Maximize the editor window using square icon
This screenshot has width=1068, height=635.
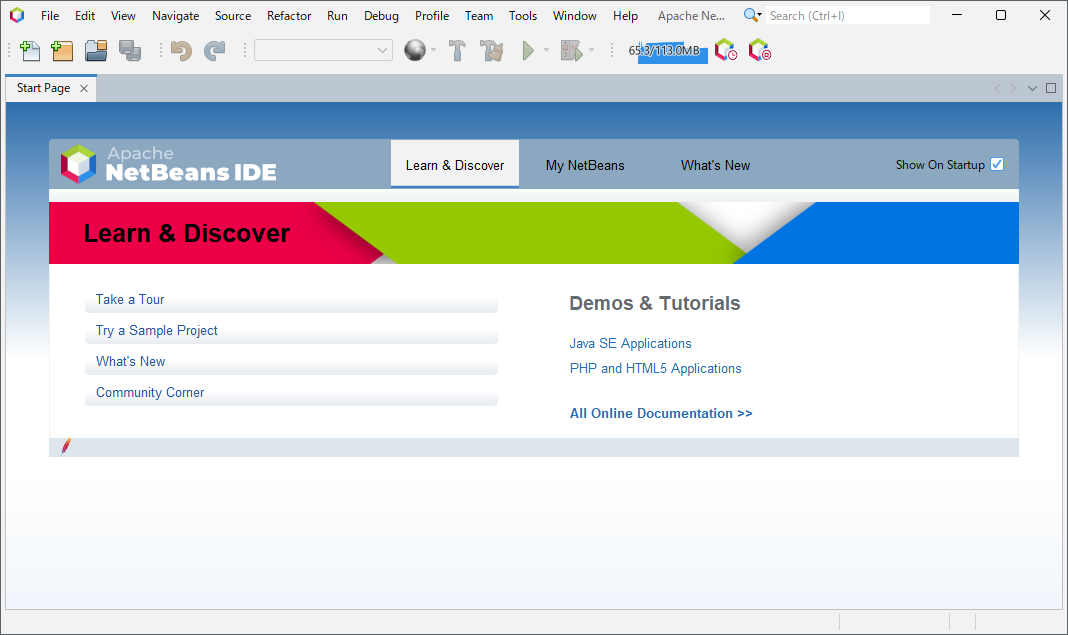tap(1051, 88)
